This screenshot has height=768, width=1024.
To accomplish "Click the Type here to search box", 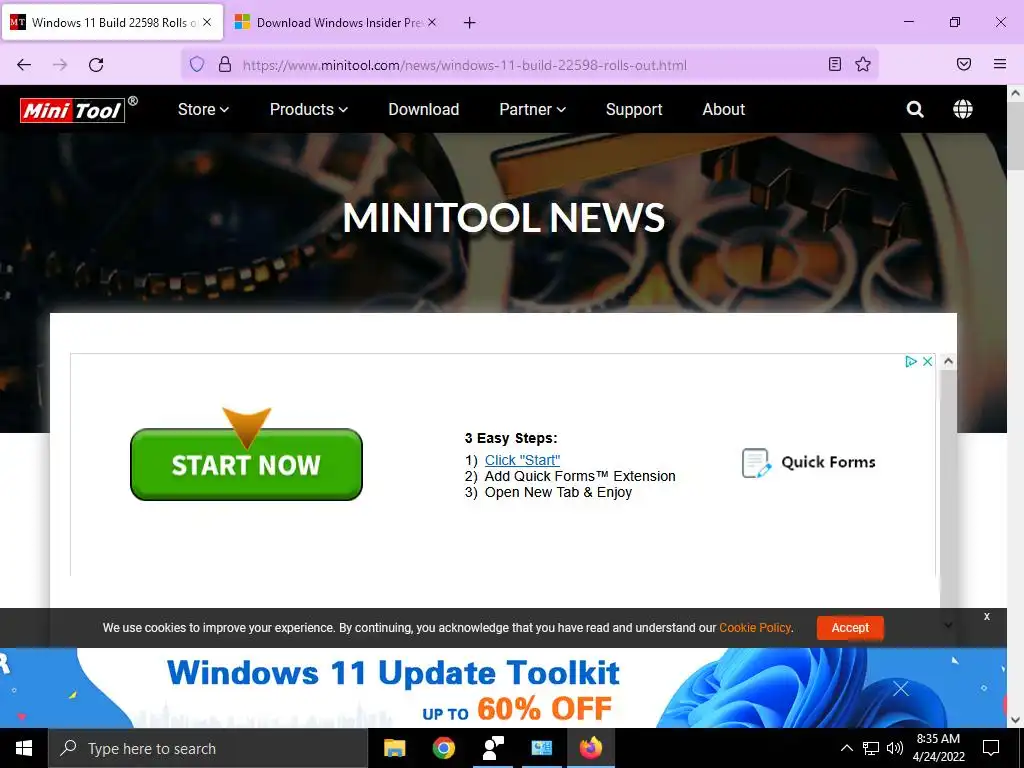I will [x=208, y=748].
